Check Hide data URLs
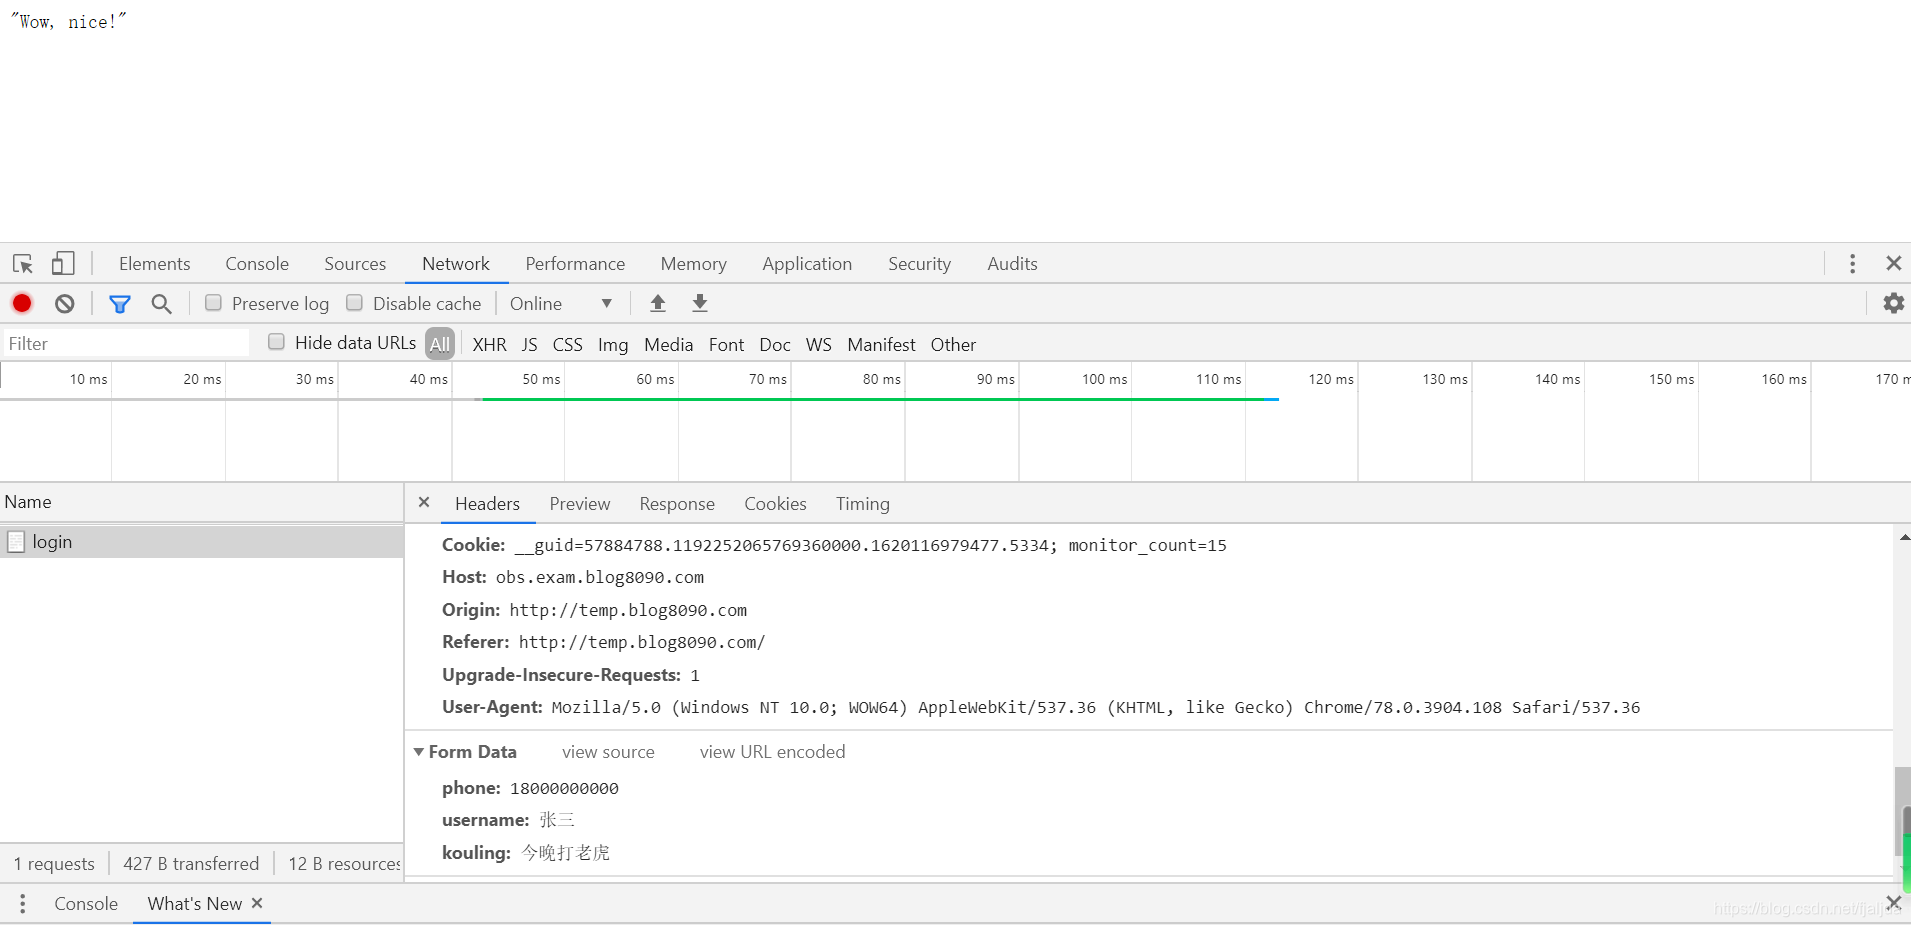The image size is (1911, 927). click(276, 342)
